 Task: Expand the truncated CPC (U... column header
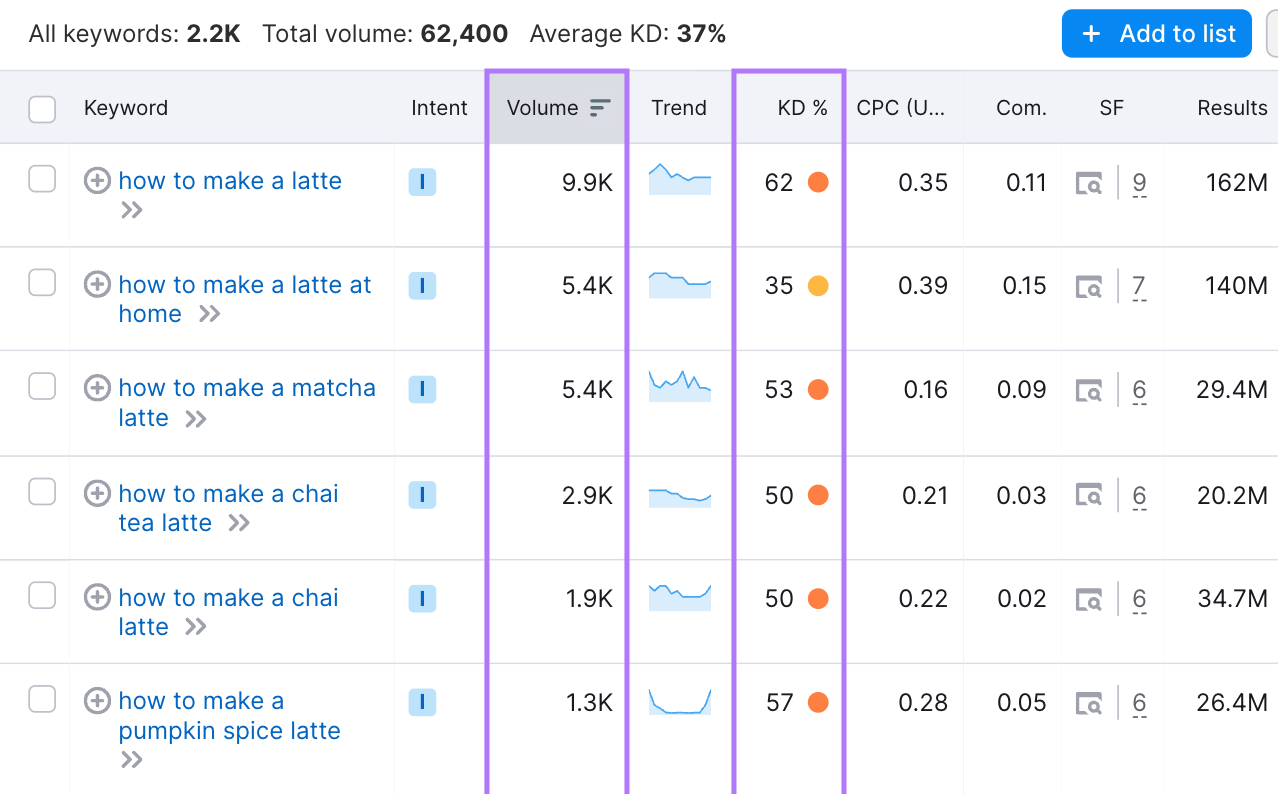click(x=903, y=106)
